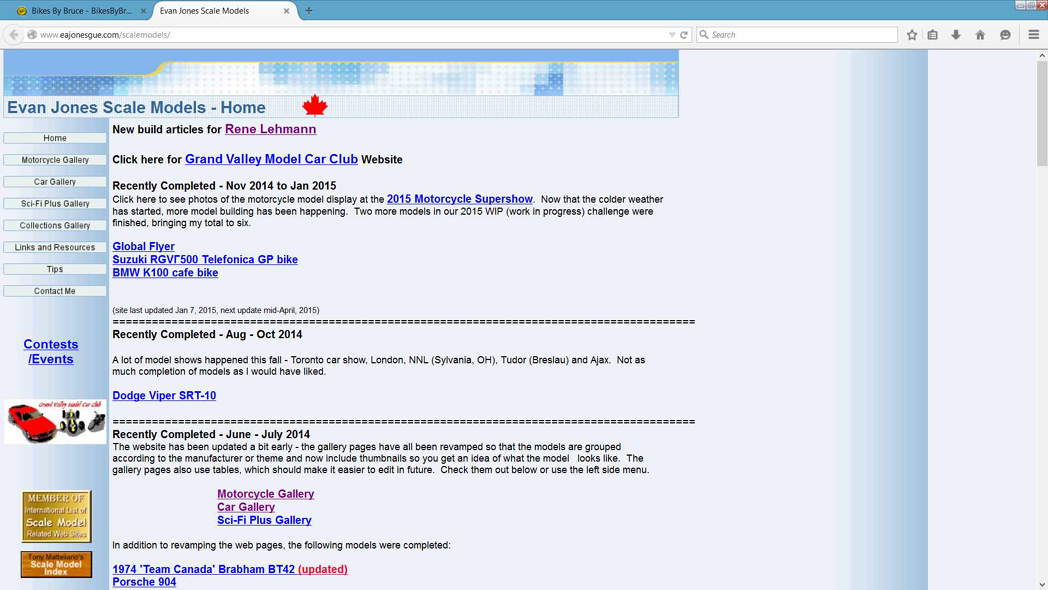Open the bookmarks list icon
Viewport: 1048px width, 590px height.
tap(933, 35)
